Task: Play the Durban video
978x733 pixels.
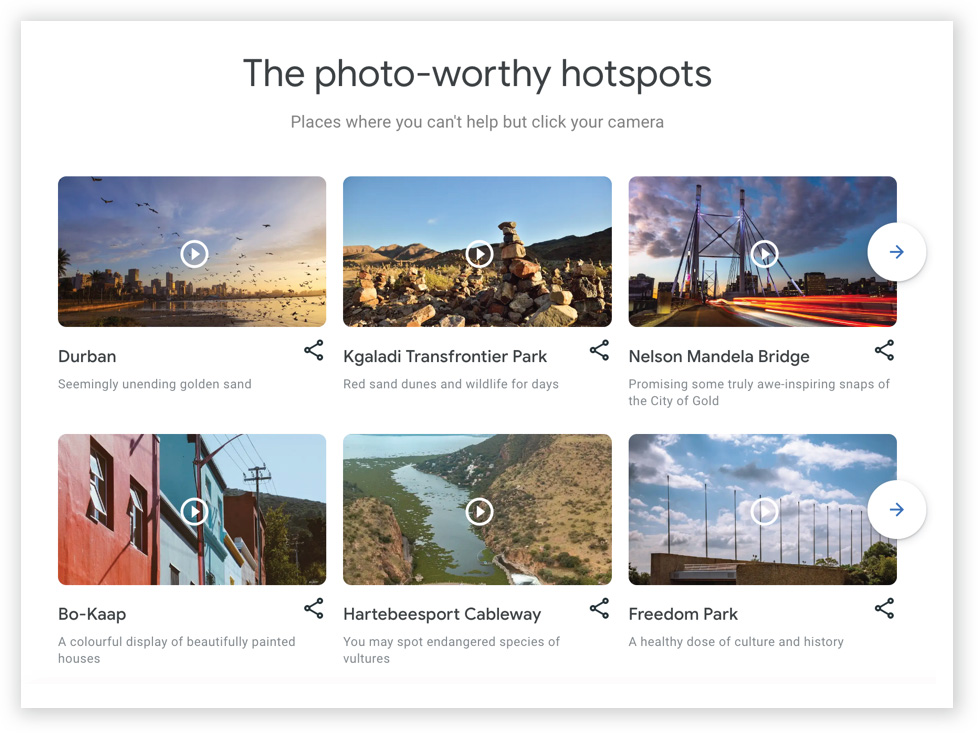Action: click(x=194, y=254)
